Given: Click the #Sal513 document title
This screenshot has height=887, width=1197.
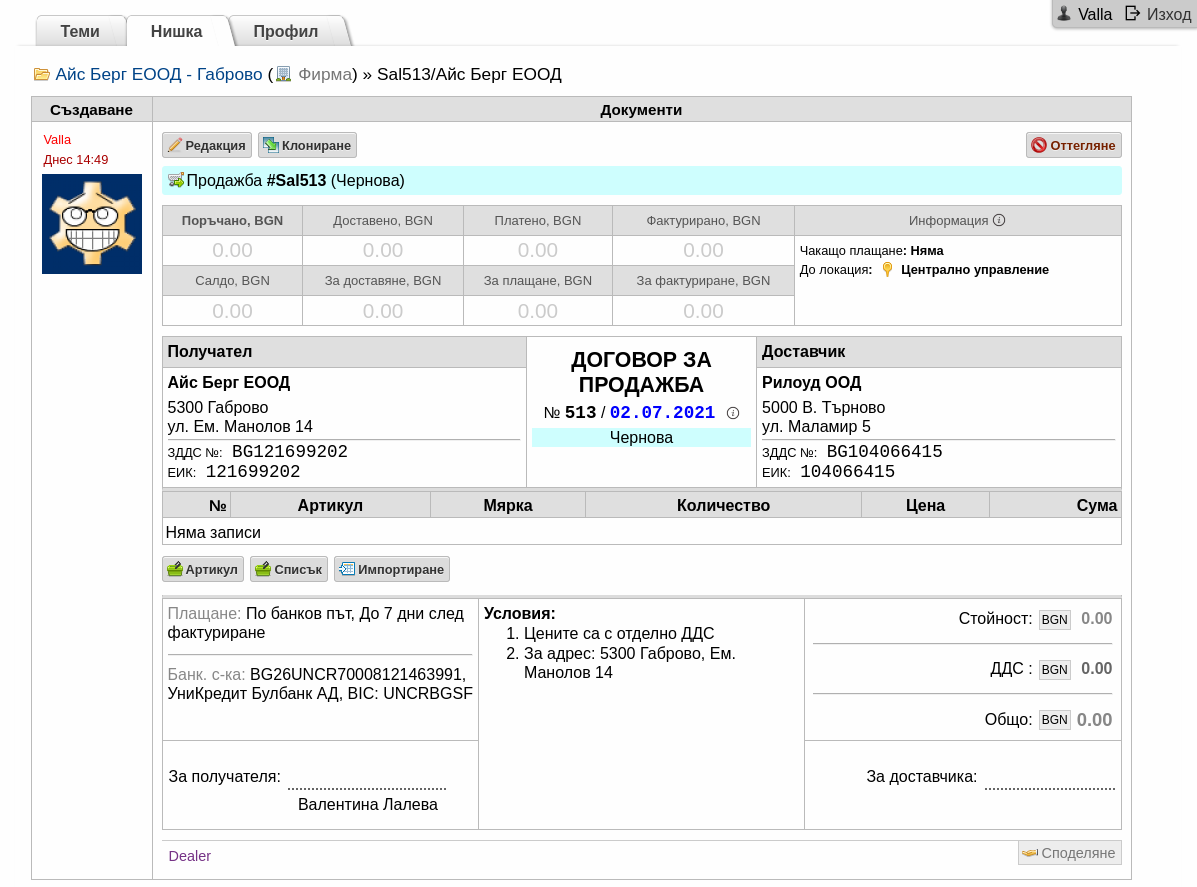Looking at the screenshot, I should tap(296, 181).
